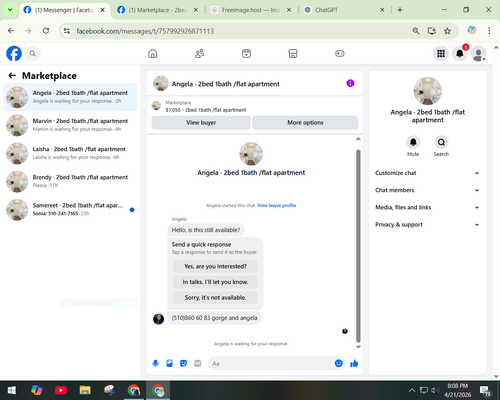Open the Facebook menu grid icon
The height and width of the screenshot is (400, 500).
tap(441, 54)
